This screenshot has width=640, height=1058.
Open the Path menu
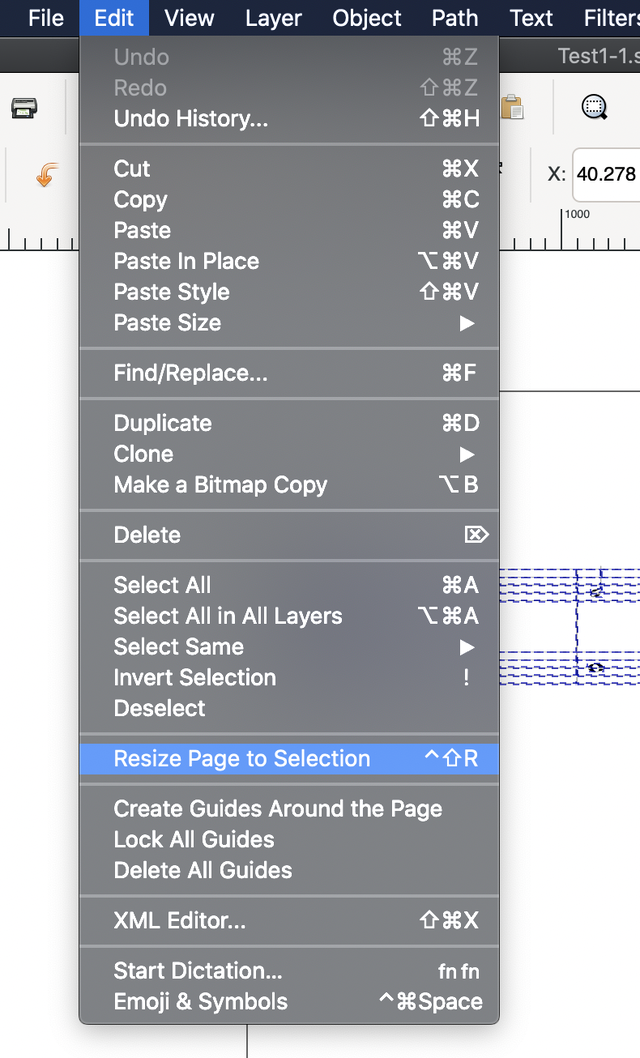pos(454,18)
